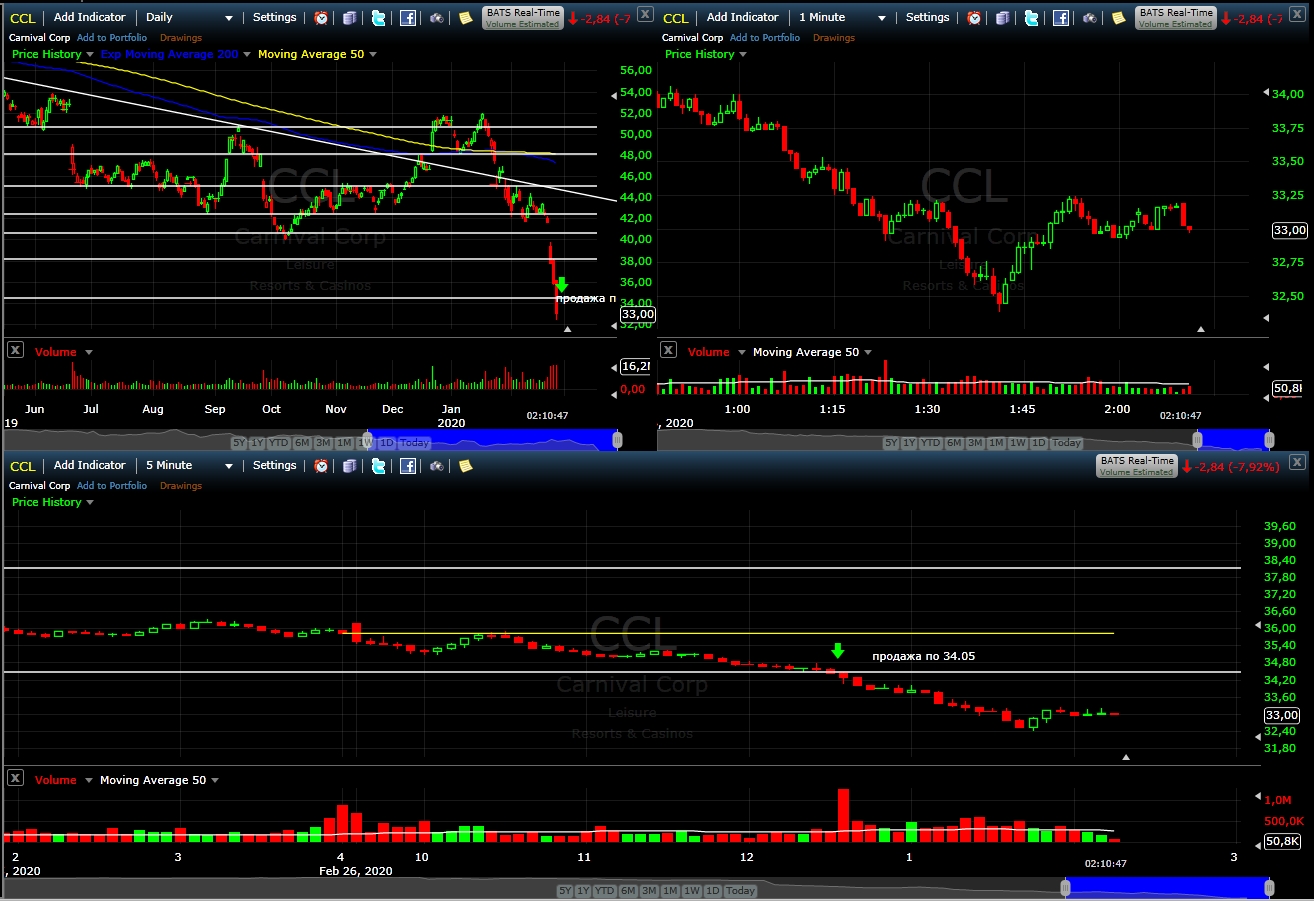
Task: Open Settings for the Daily chart
Action: [x=274, y=18]
